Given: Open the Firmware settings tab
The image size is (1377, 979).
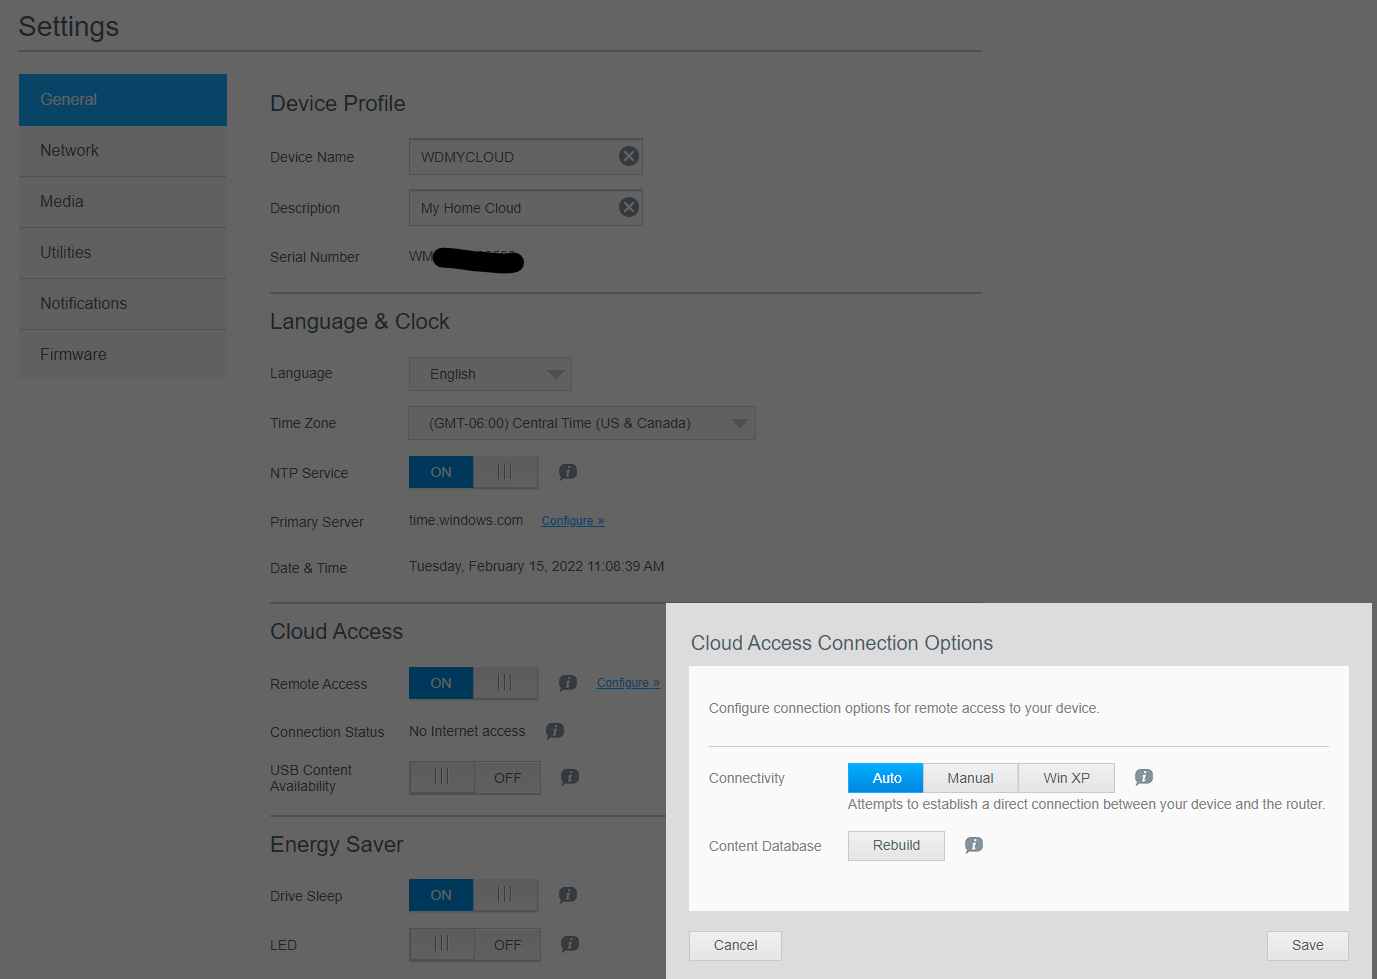Looking at the screenshot, I should [123, 354].
